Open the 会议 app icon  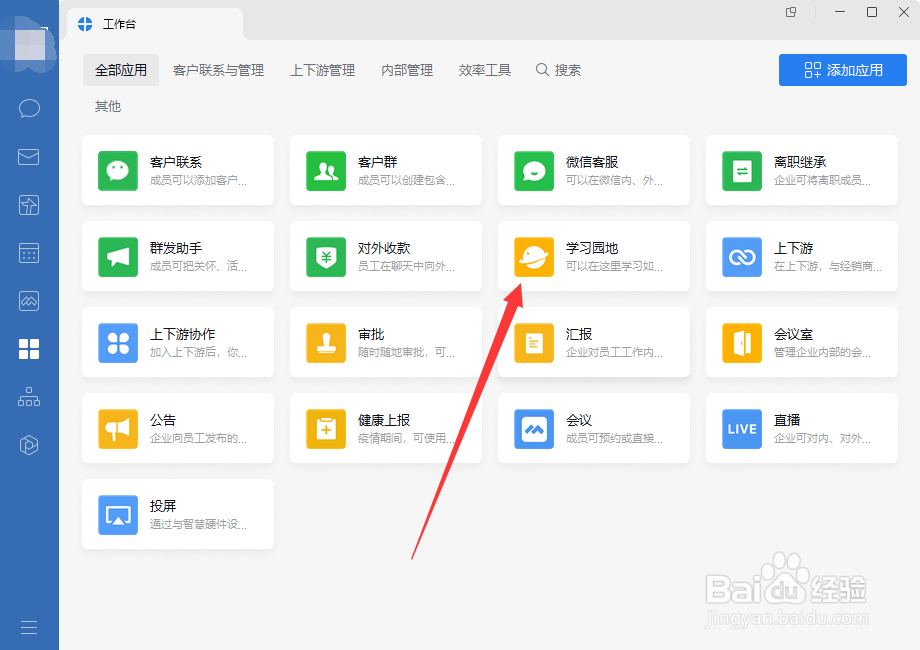click(534, 429)
